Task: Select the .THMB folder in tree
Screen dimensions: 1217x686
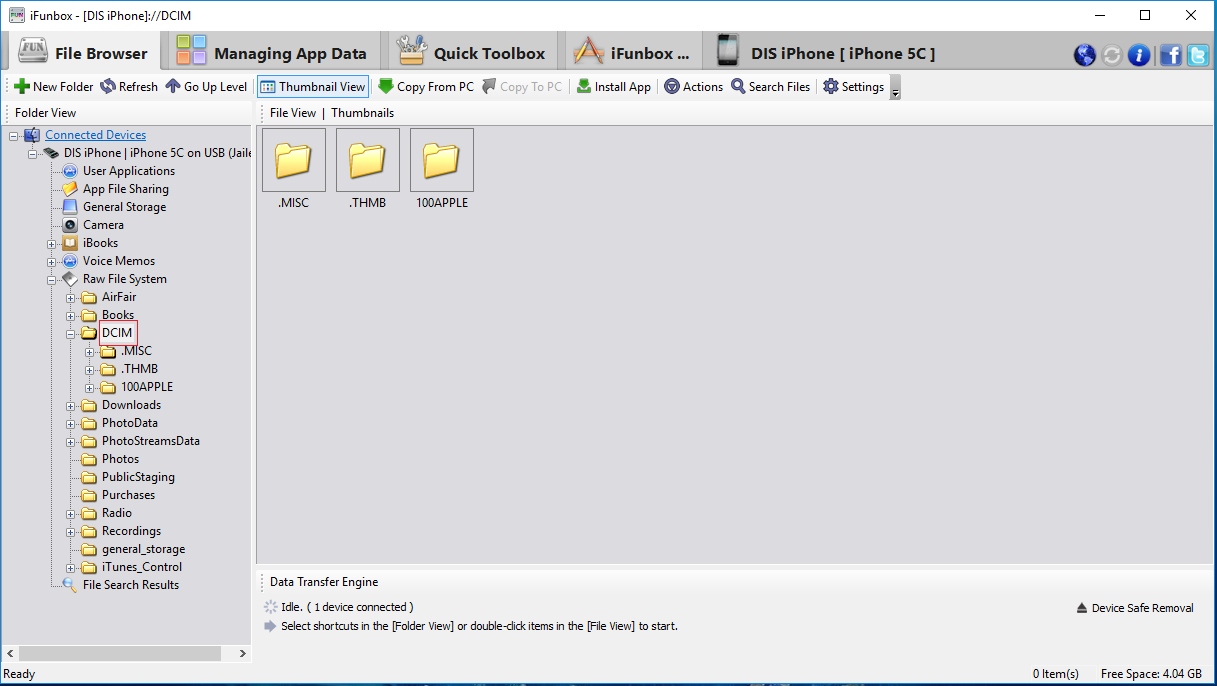Action: pos(139,369)
